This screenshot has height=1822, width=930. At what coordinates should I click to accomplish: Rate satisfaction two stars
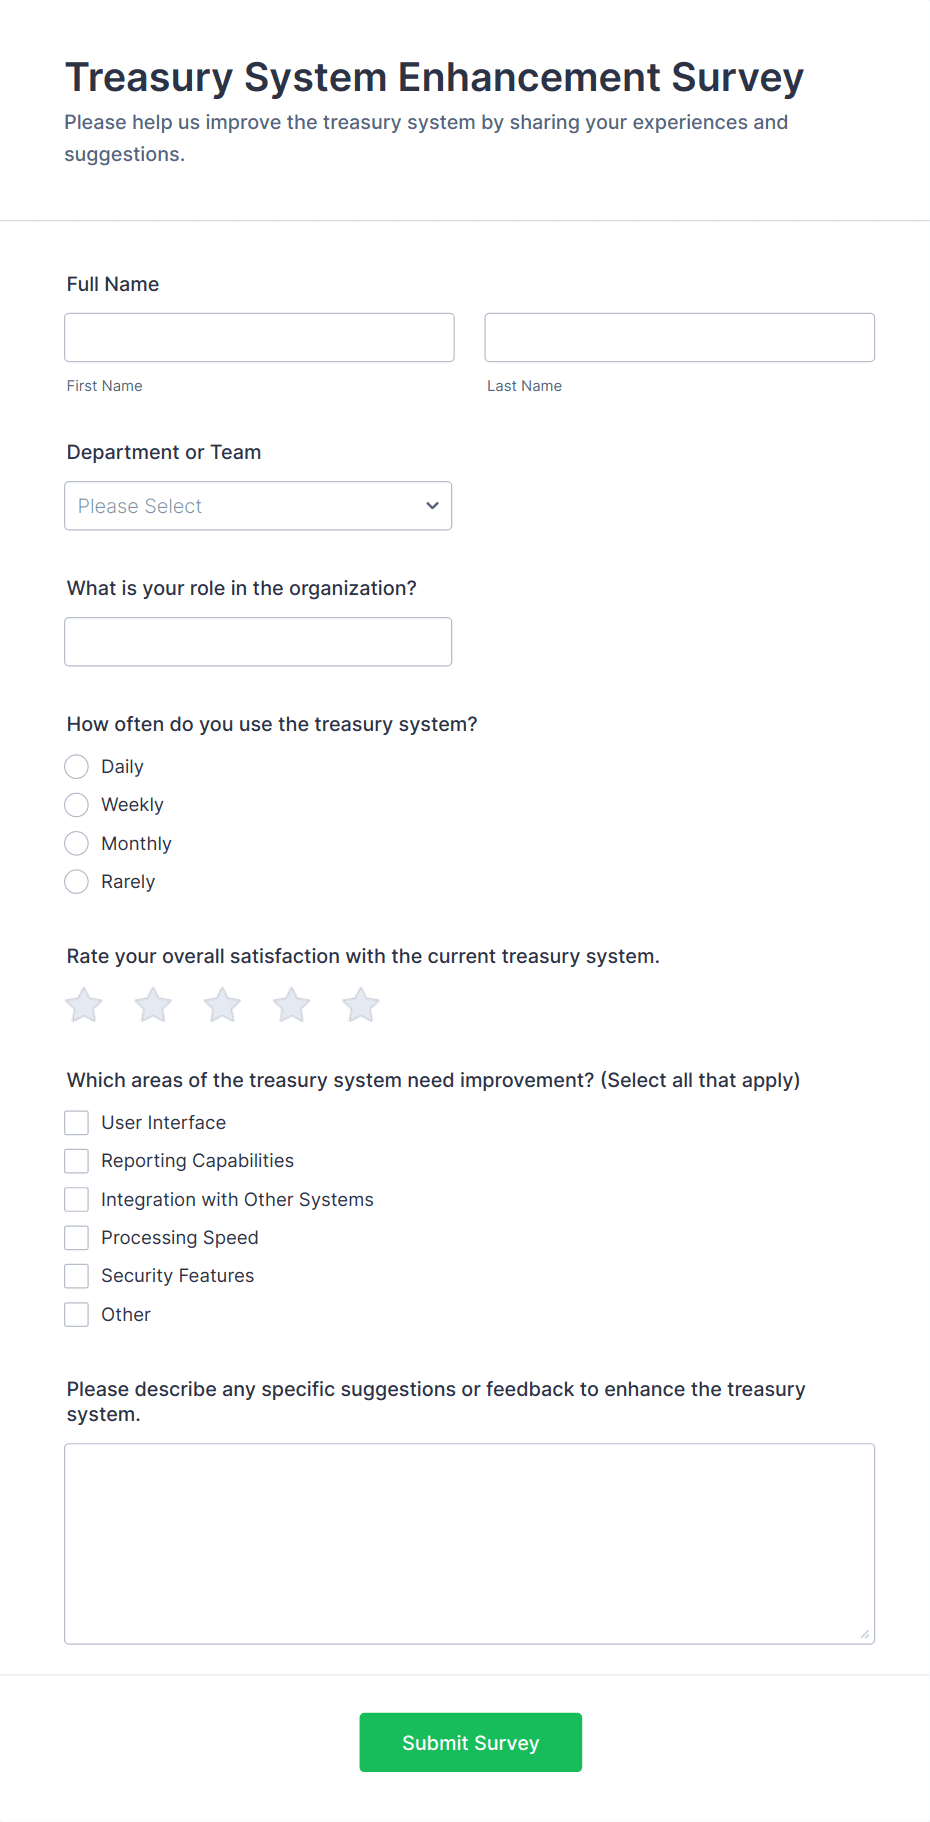click(153, 1005)
